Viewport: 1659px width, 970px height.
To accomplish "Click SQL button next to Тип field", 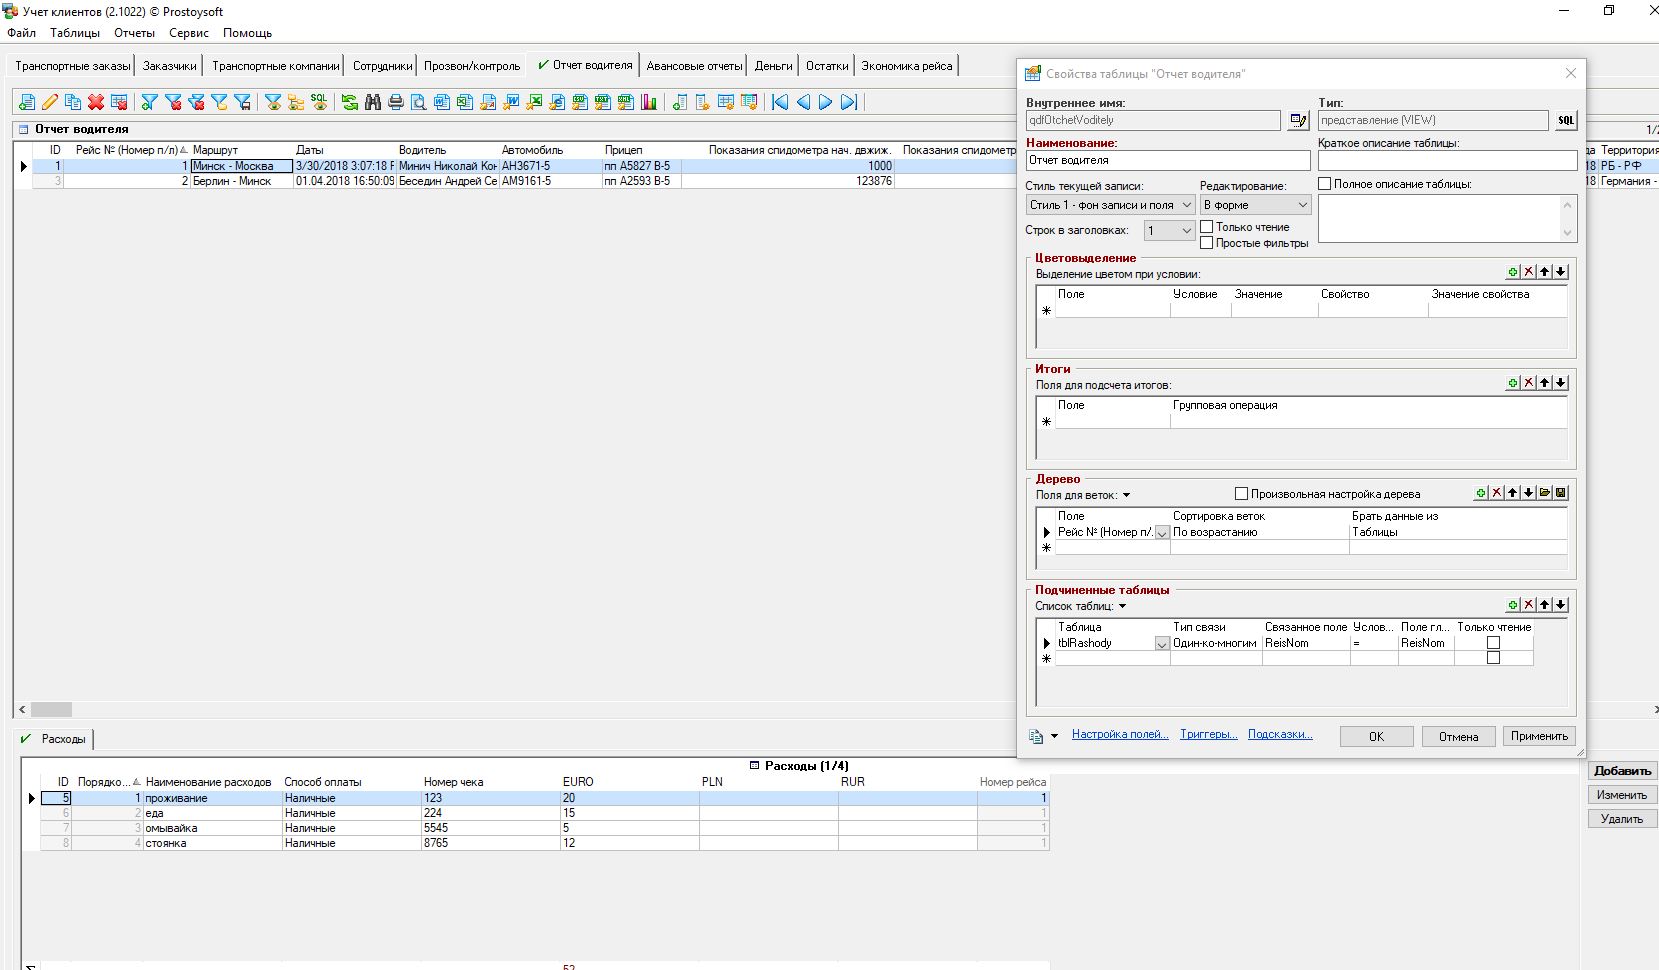I will (1565, 120).
